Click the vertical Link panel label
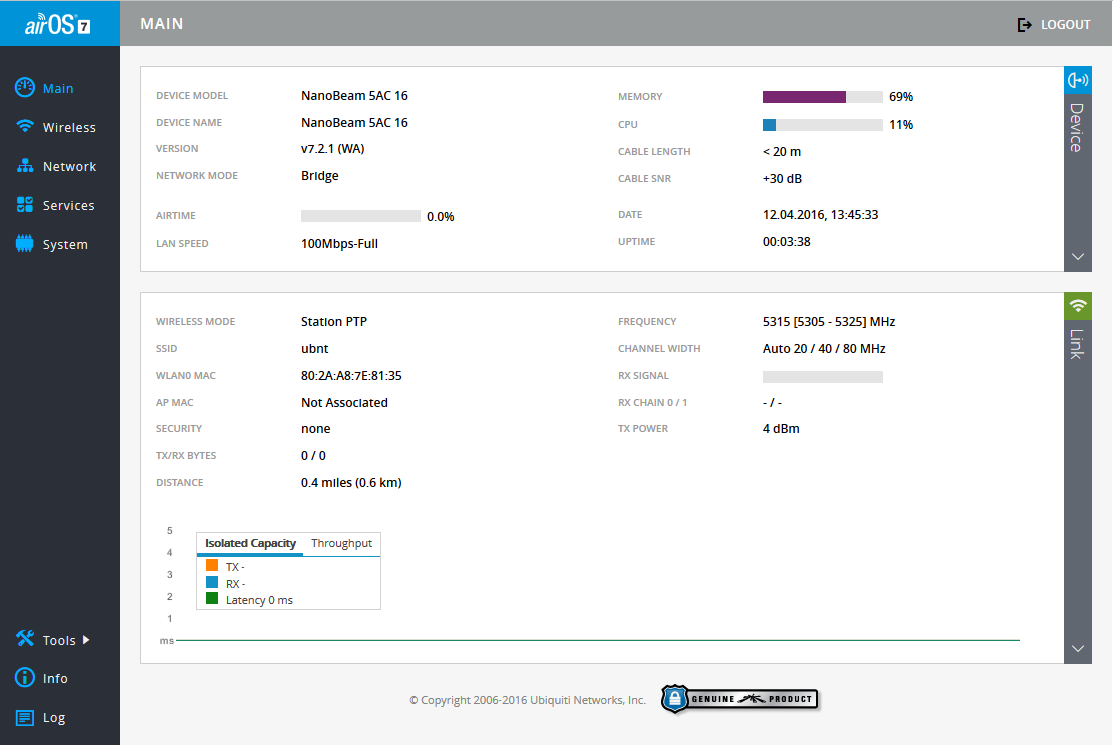Screen dimensions: 1113x745 tap(1077, 344)
